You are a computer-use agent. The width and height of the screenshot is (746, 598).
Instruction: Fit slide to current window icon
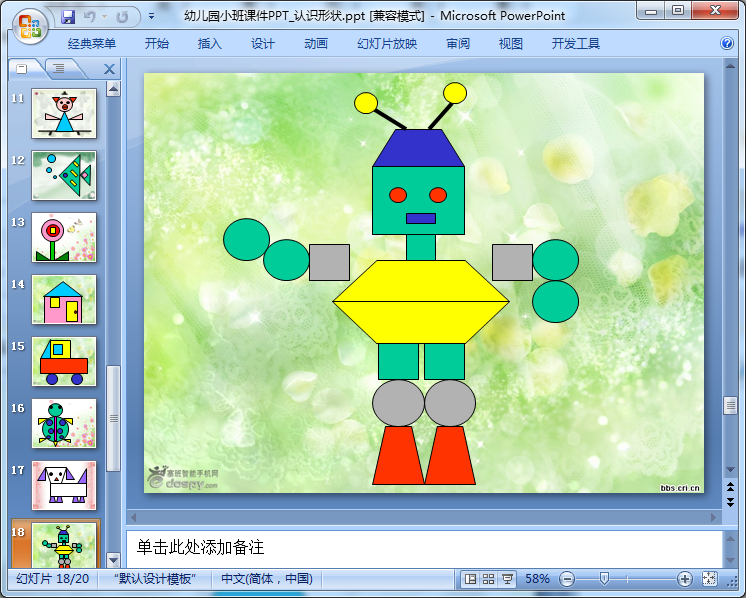(709, 579)
